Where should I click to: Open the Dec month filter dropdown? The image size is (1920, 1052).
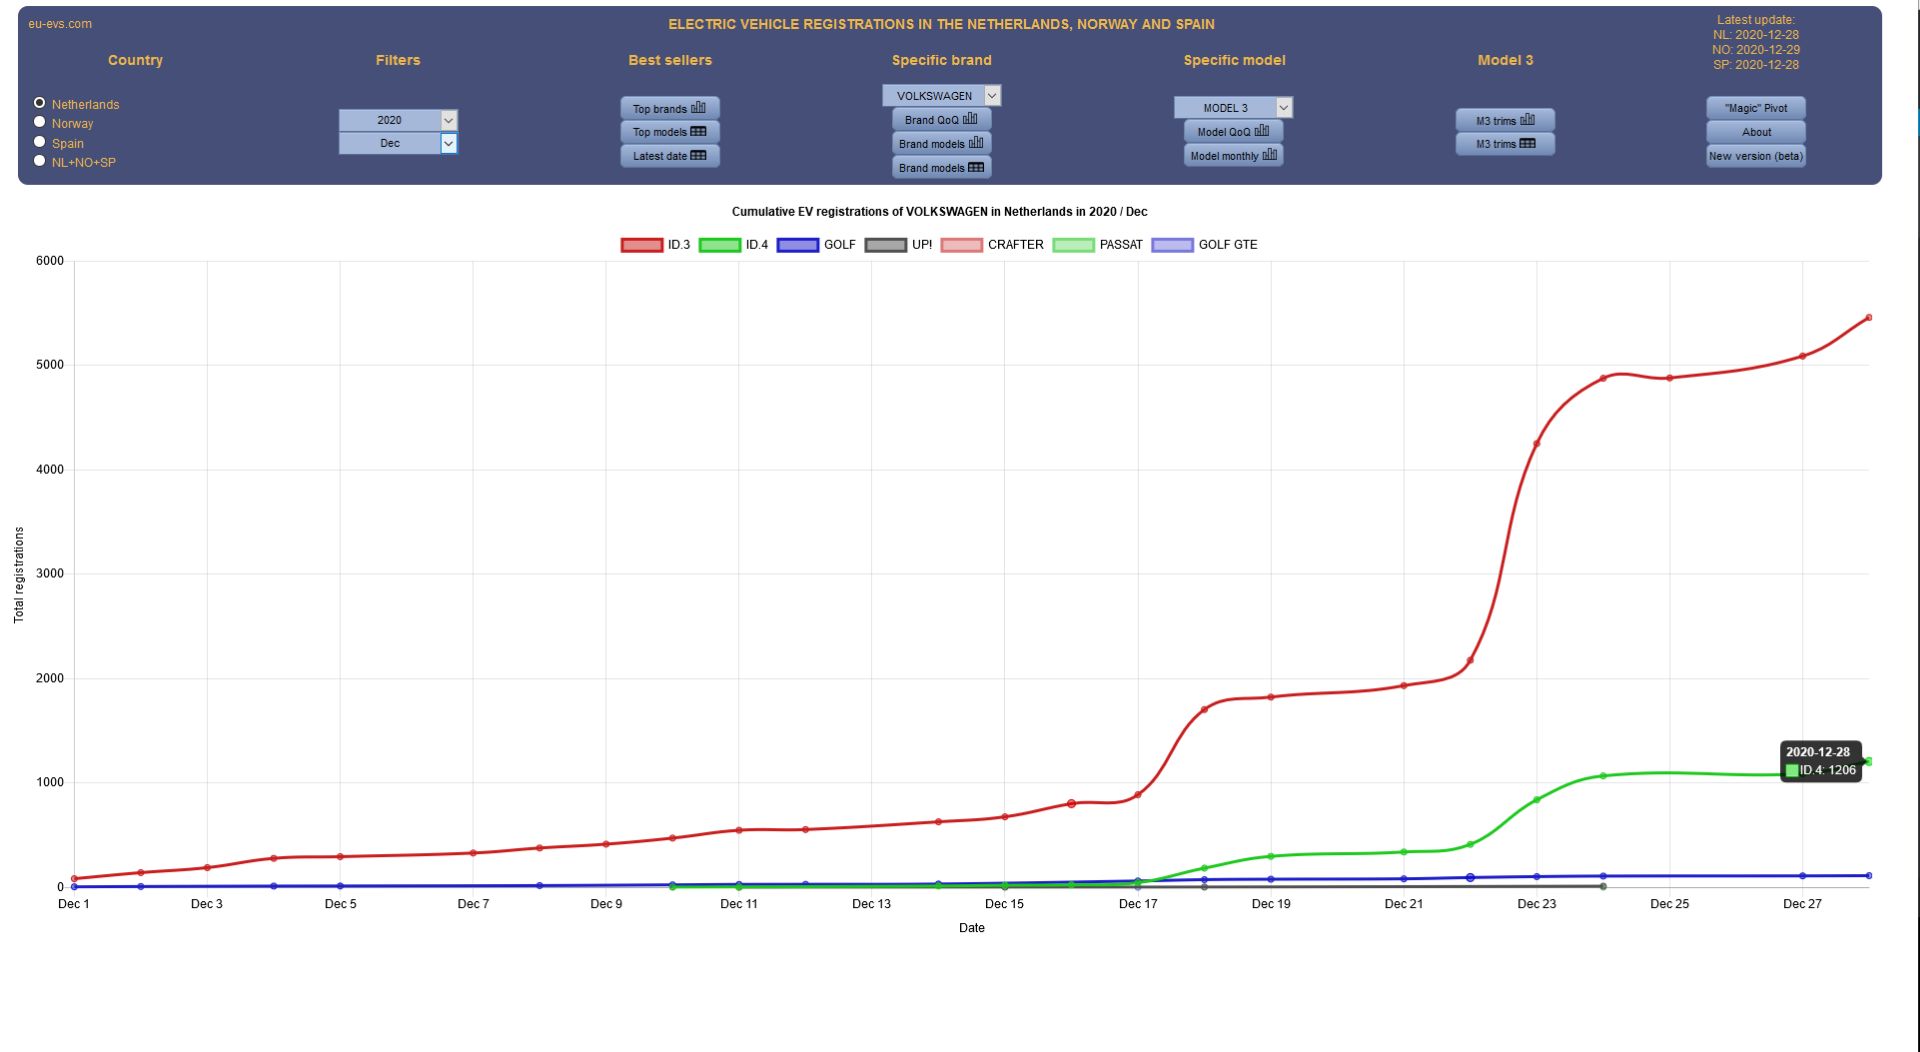398,144
